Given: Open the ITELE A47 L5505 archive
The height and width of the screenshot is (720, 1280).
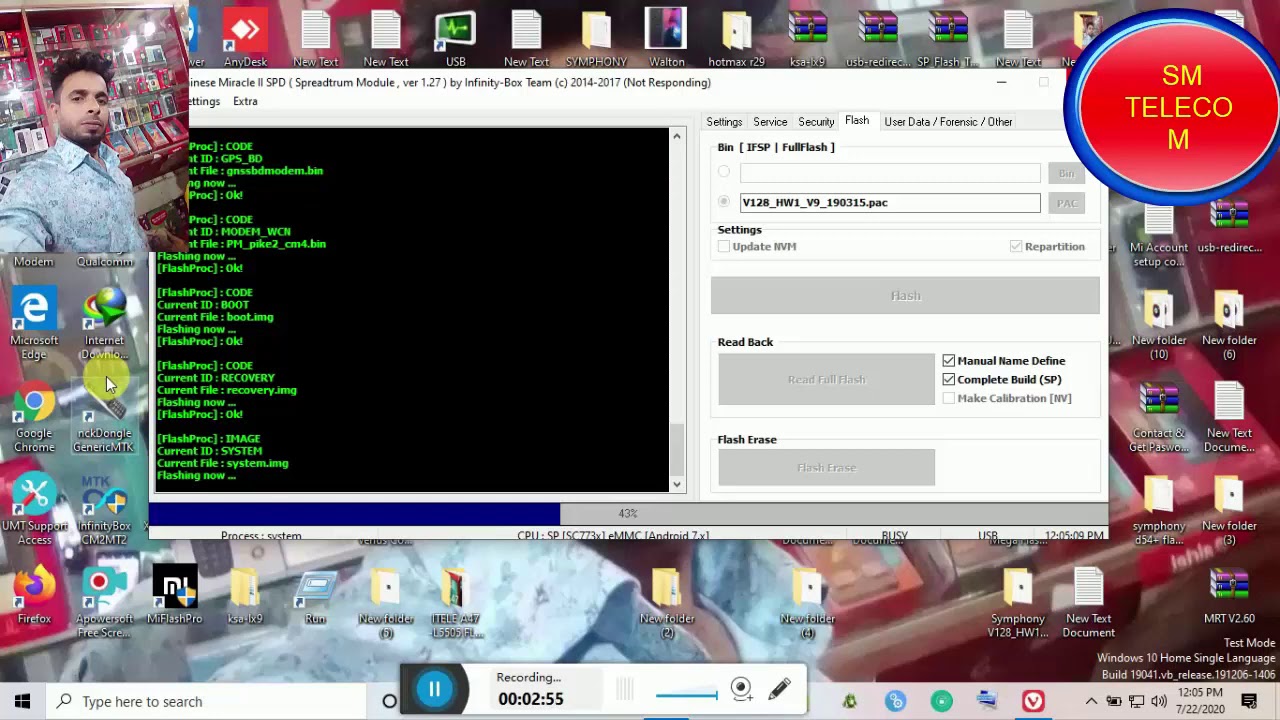Looking at the screenshot, I should 455,604.
